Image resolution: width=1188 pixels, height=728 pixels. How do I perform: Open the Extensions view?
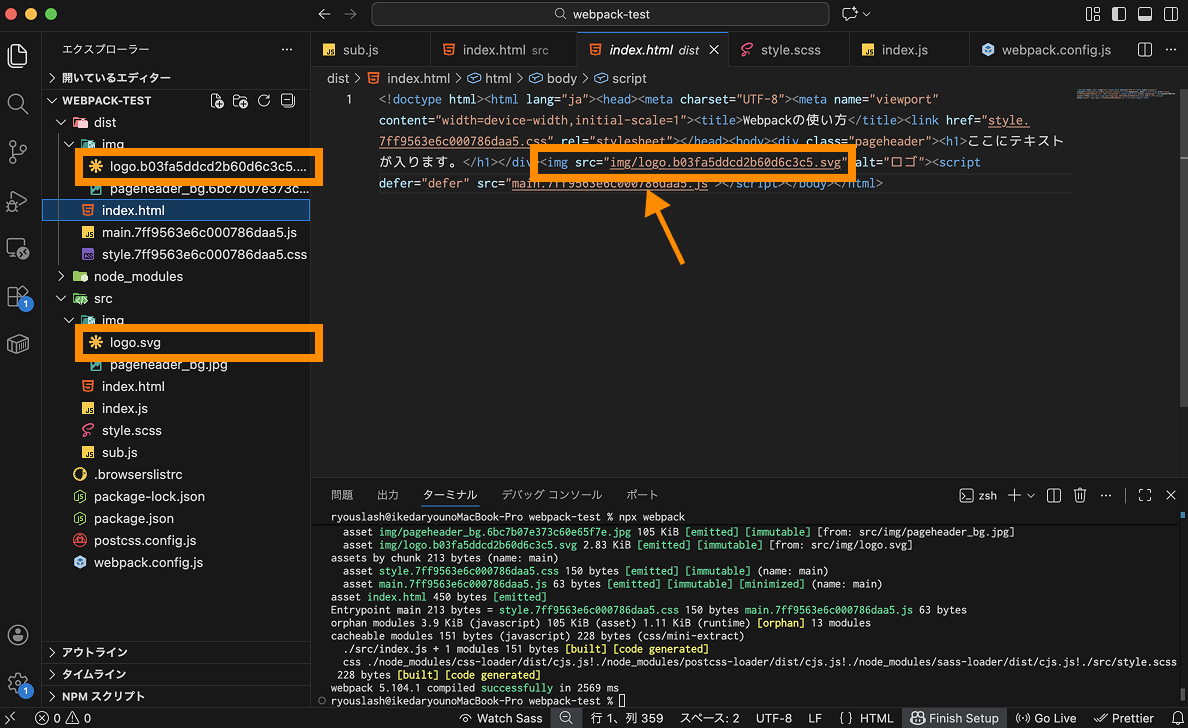17,296
